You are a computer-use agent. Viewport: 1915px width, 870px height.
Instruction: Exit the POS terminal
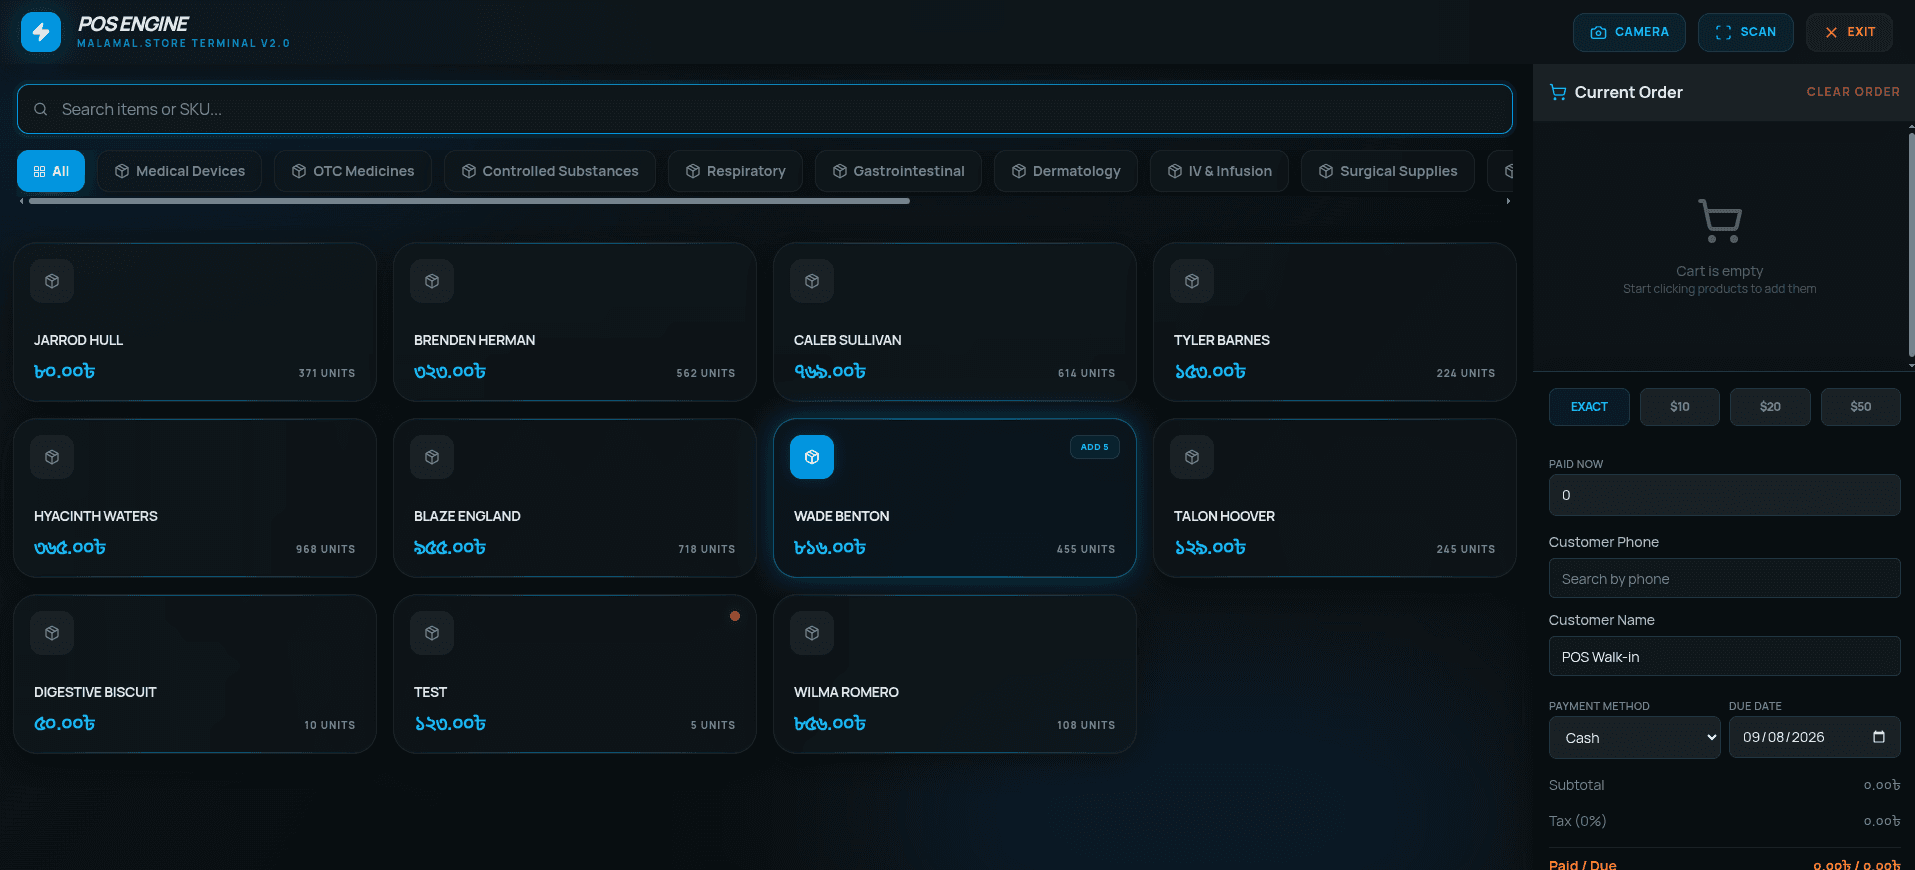(x=1849, y=32)
